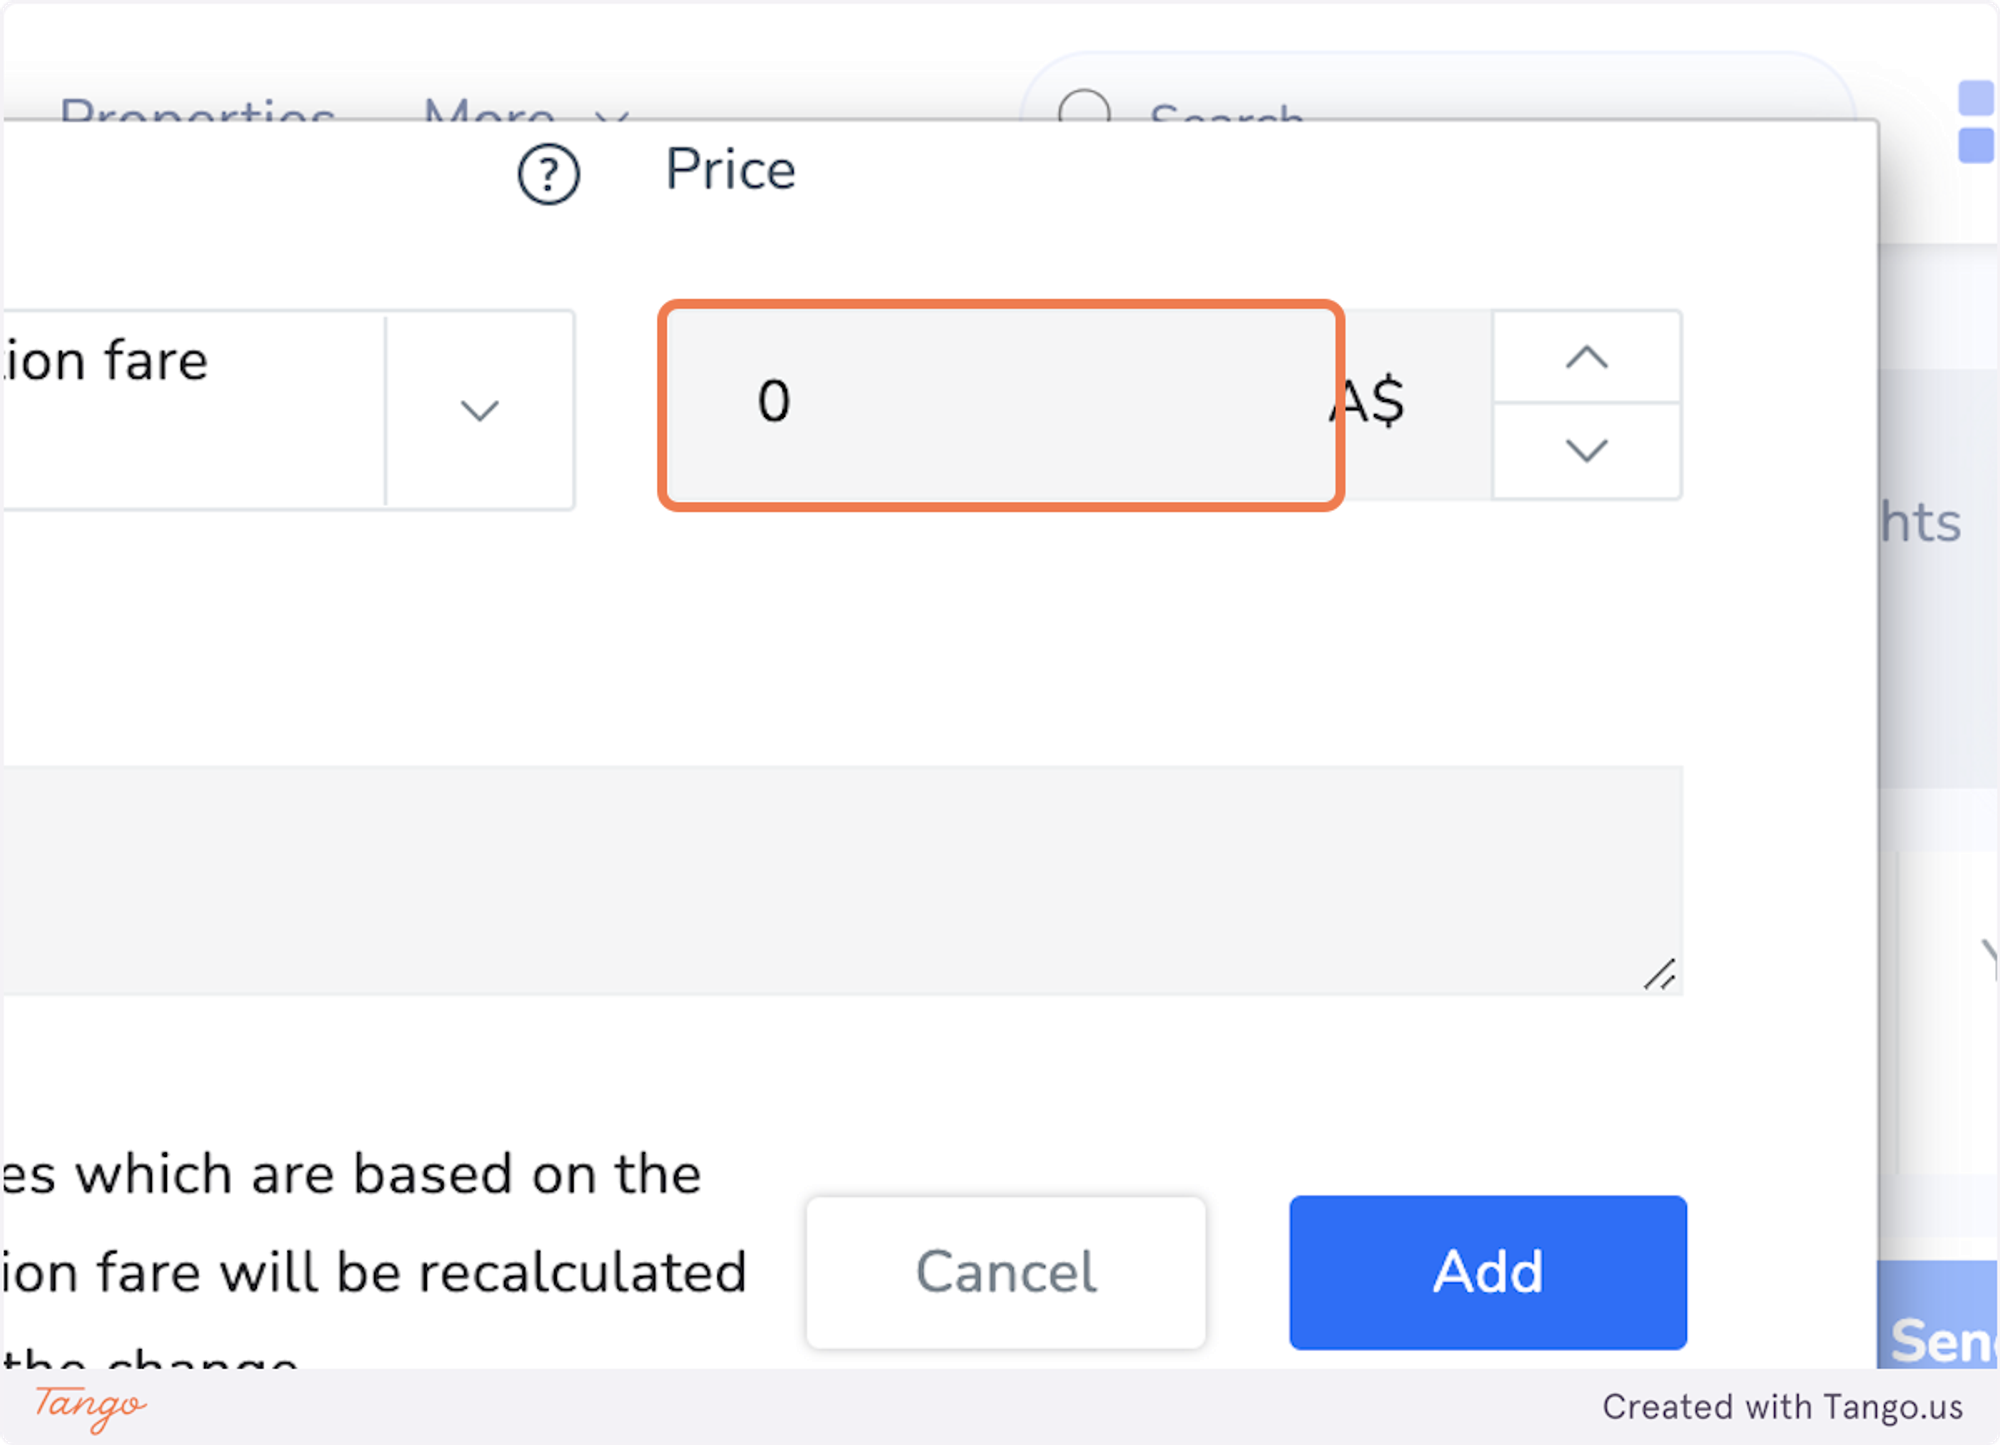2000x1445 pixels.
Task: Click the down arrow to decrease price
Action: click(x=1586, y=451)
